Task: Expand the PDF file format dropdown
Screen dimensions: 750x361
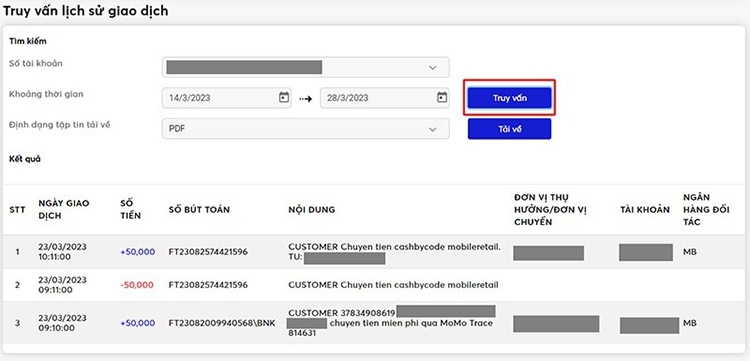Action: point(306,129)
